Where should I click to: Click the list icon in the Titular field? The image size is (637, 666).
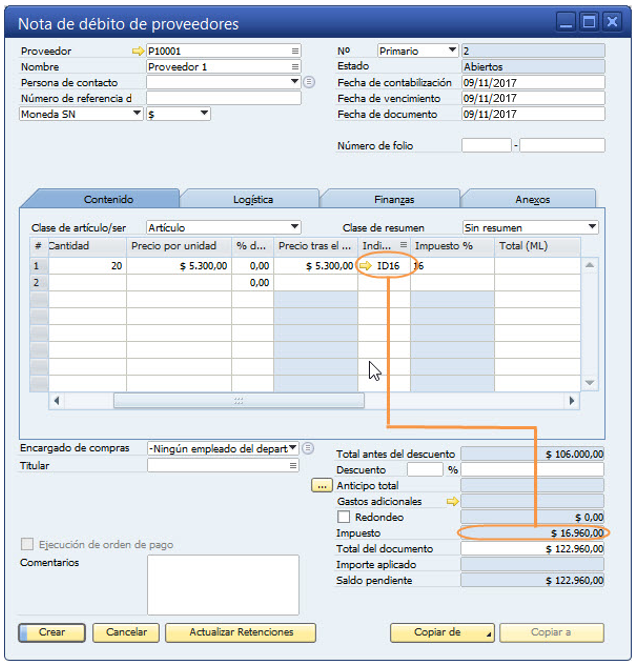(x=293, y=465)
